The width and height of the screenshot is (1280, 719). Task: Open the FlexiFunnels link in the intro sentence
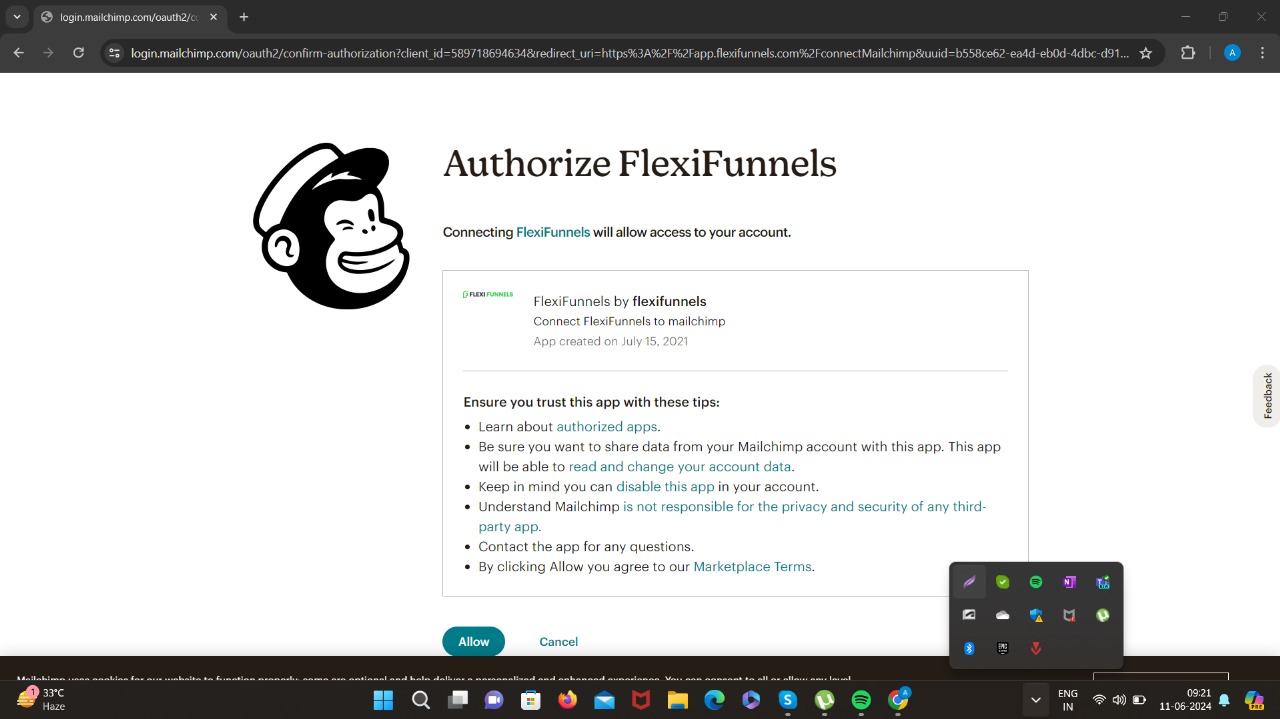point(553,232)
